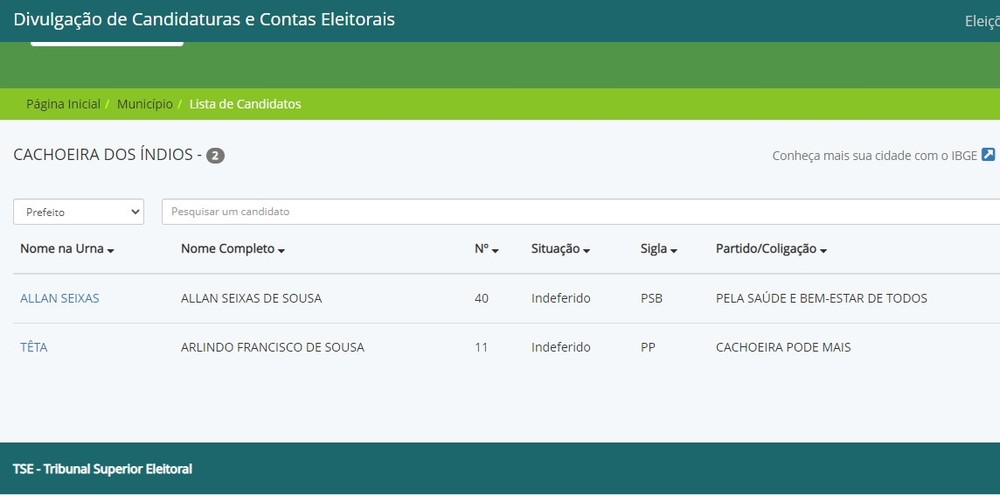Sort by Nome na Urna arrow

pos(111,251)
